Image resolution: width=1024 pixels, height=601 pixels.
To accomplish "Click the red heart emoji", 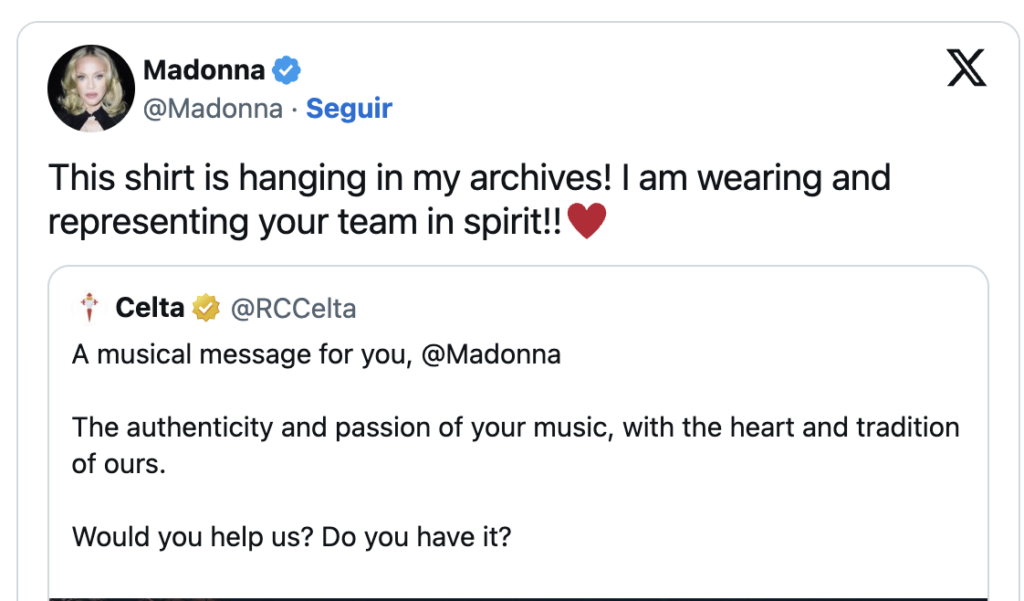I will 587,221.
